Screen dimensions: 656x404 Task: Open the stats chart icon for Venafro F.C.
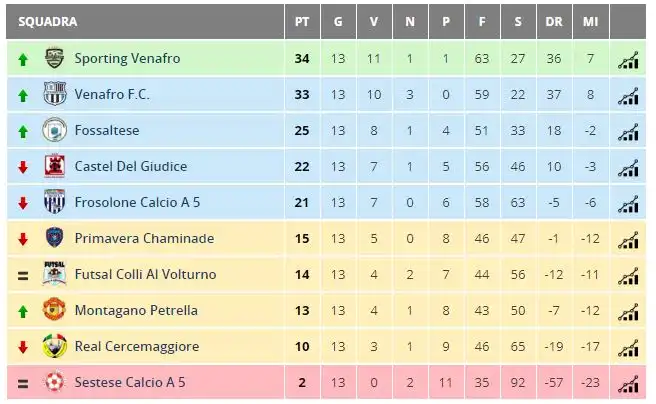click(628, 96)
